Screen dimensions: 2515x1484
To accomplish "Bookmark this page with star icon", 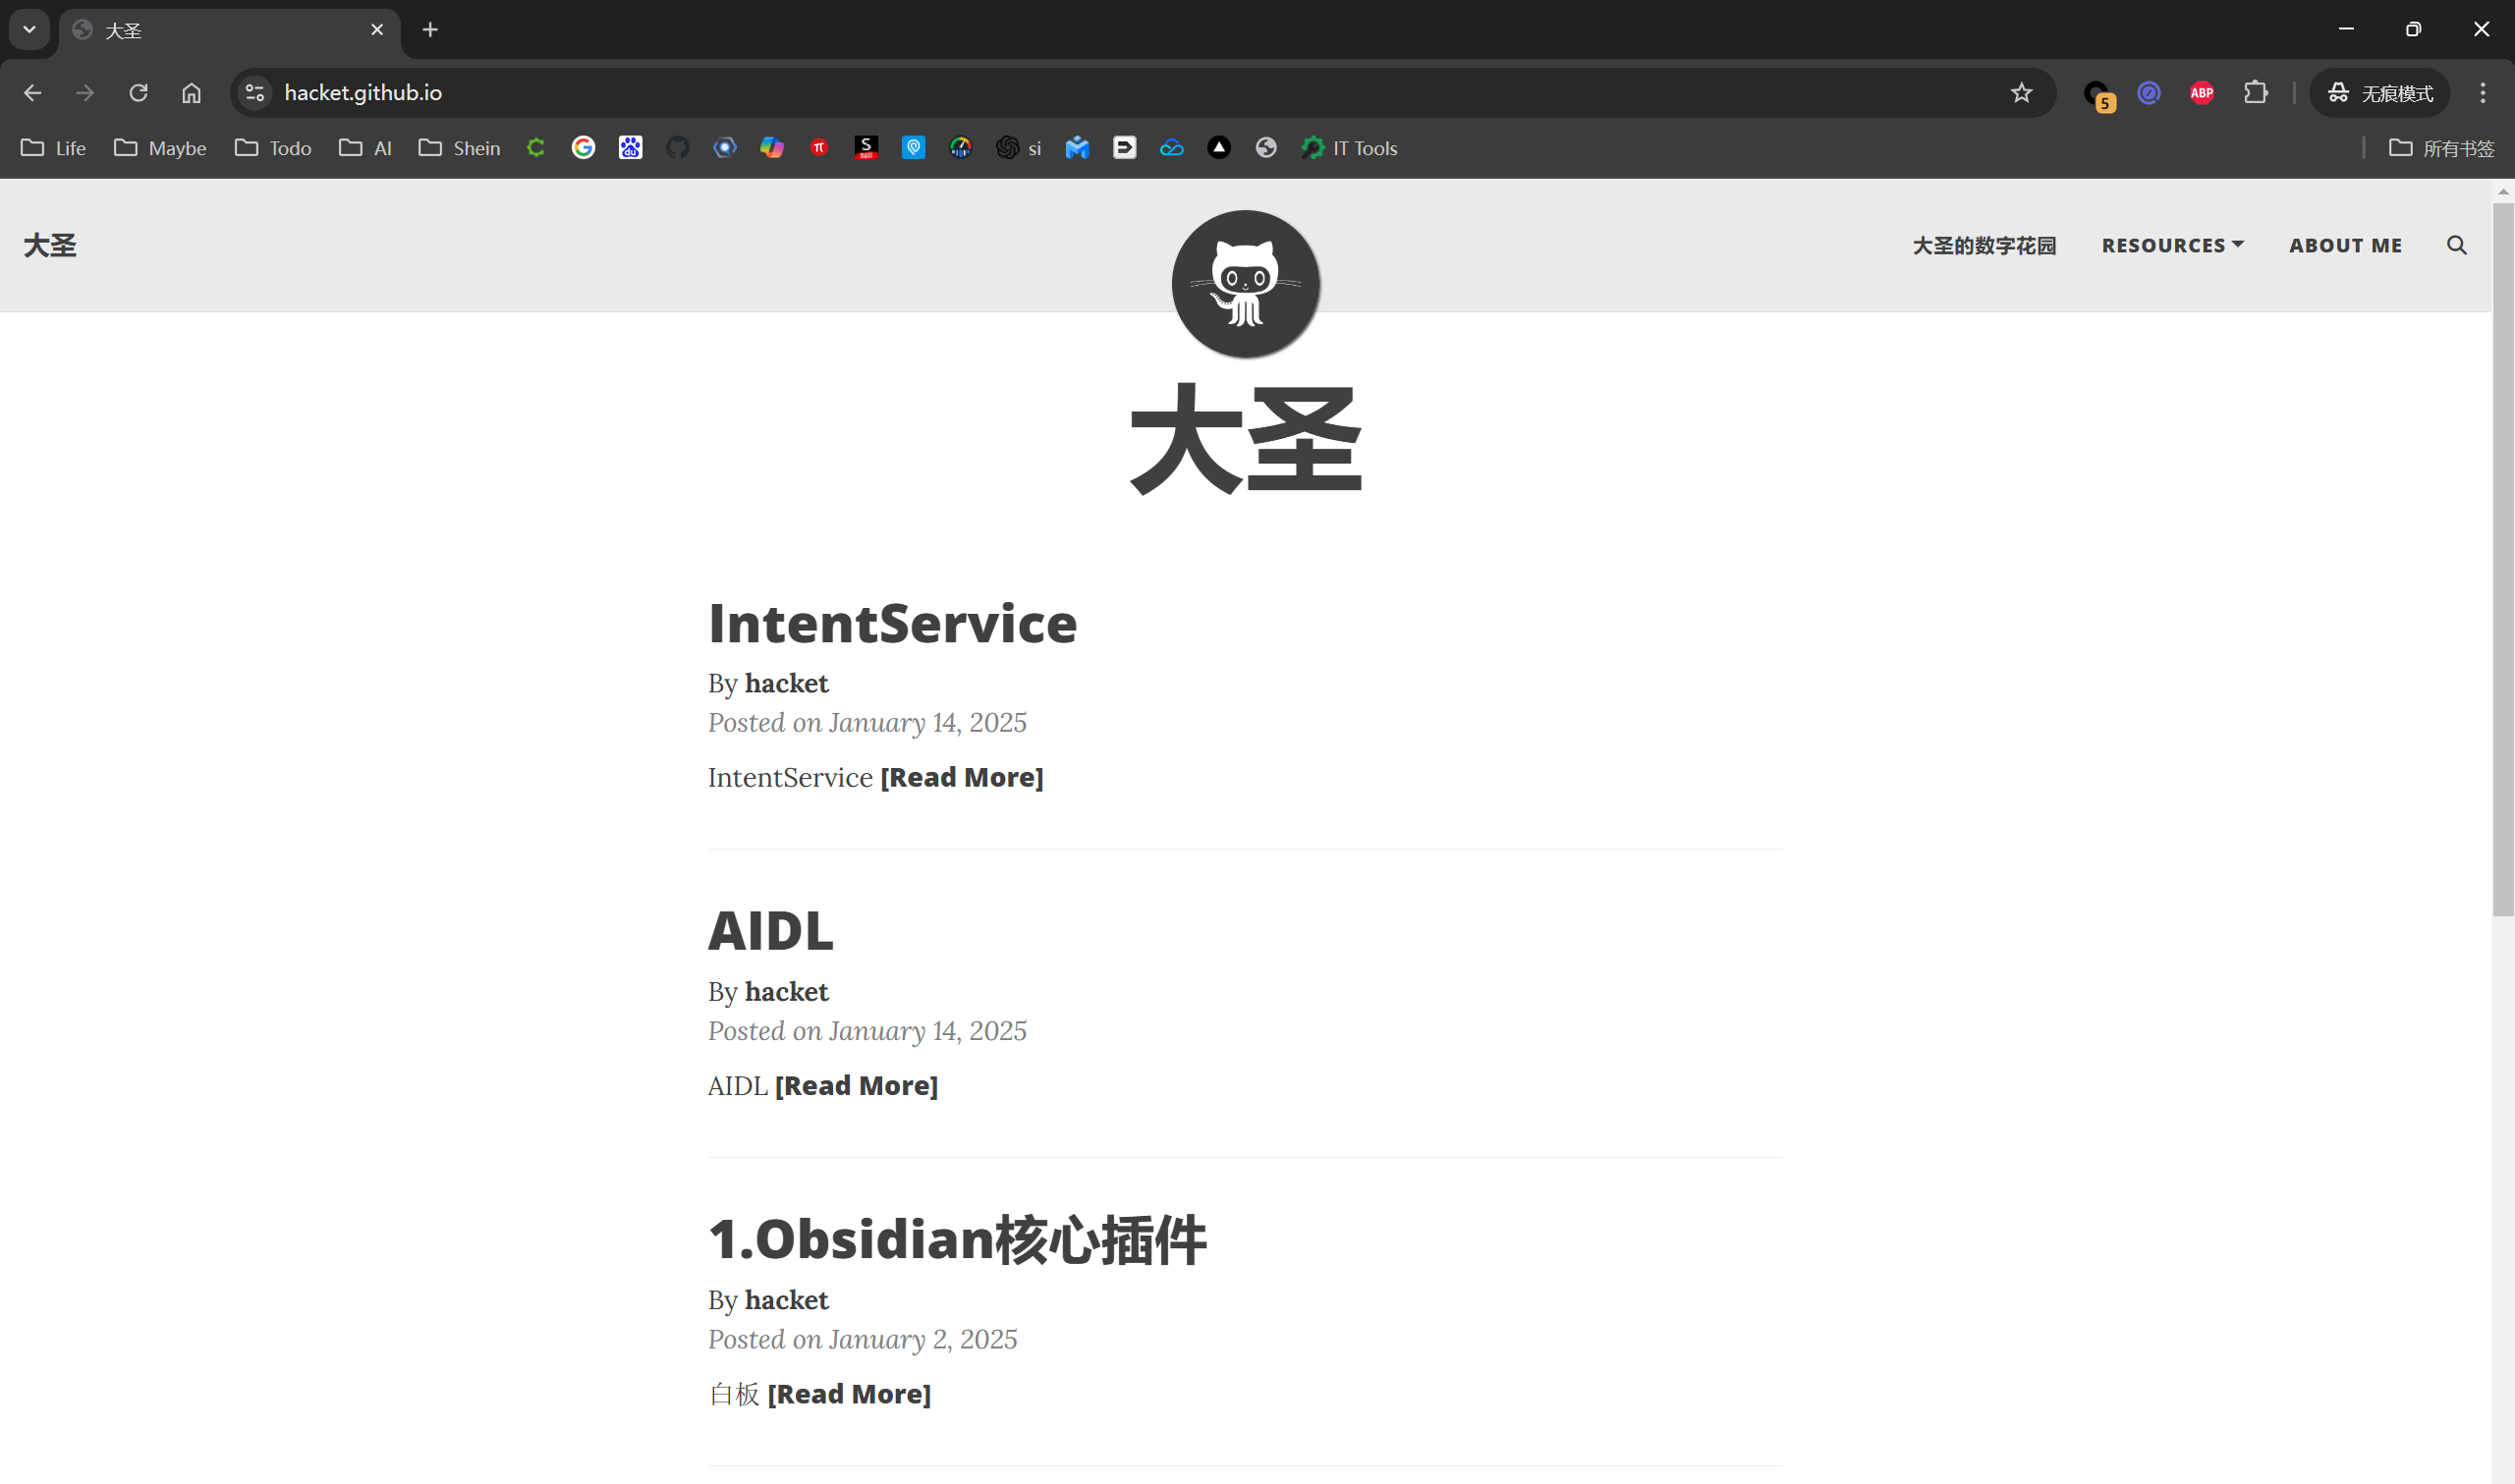I will 2021,93.
